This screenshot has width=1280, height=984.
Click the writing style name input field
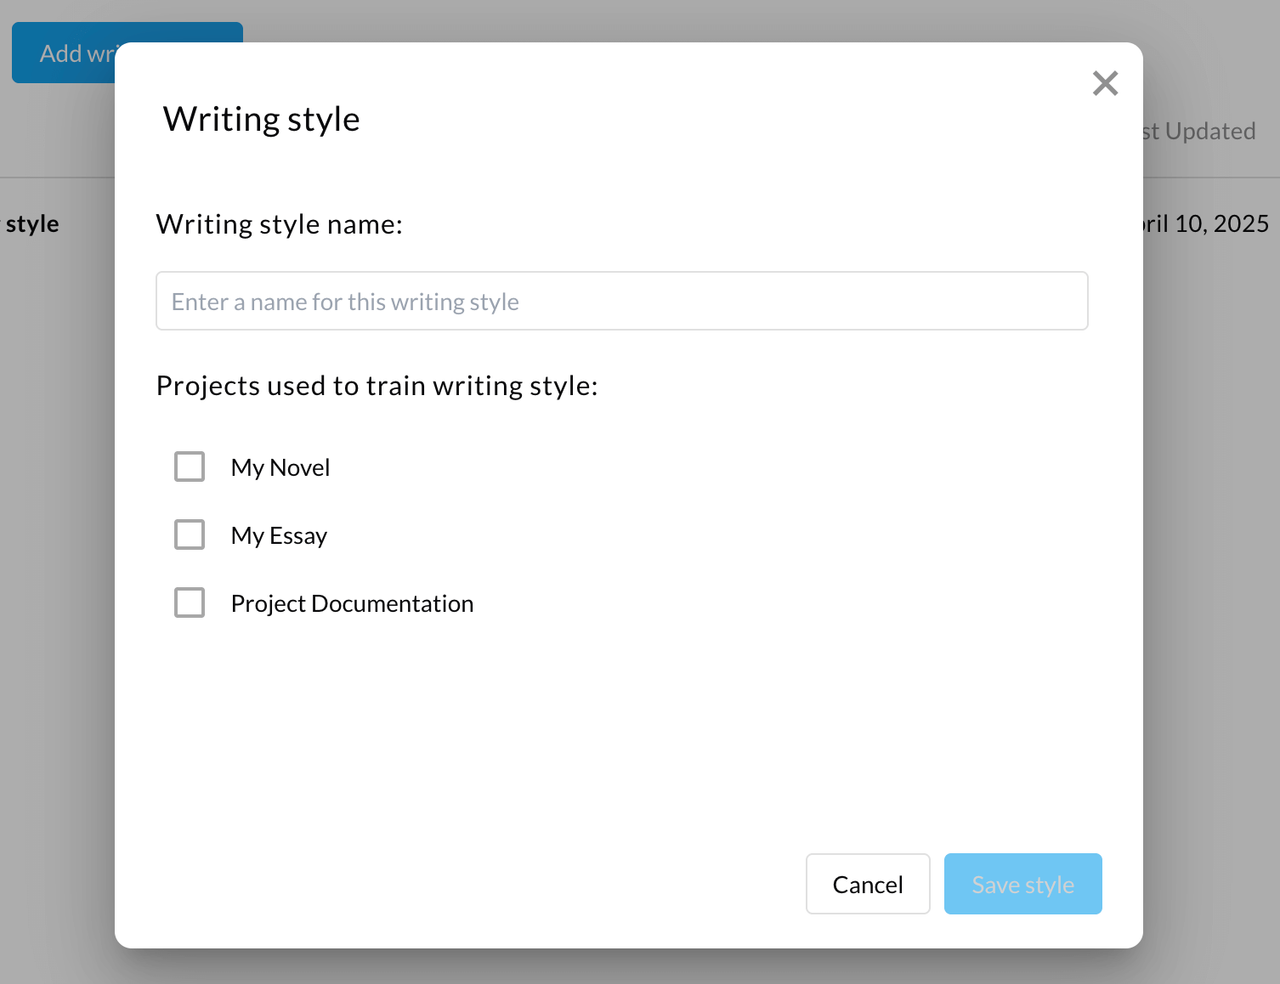[x=621, y=301]
